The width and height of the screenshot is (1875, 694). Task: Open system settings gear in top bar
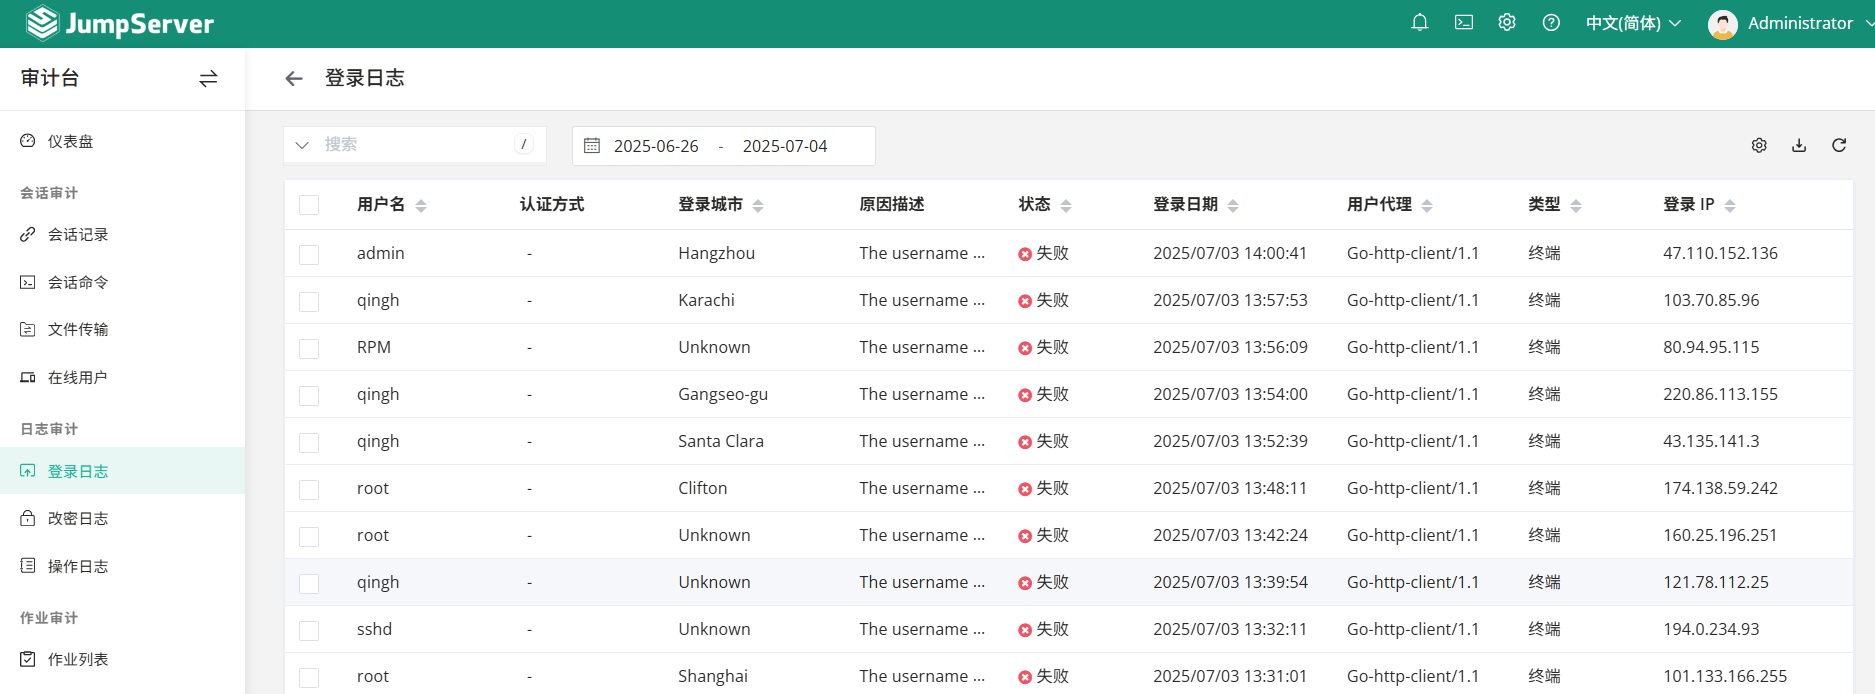1507,23
